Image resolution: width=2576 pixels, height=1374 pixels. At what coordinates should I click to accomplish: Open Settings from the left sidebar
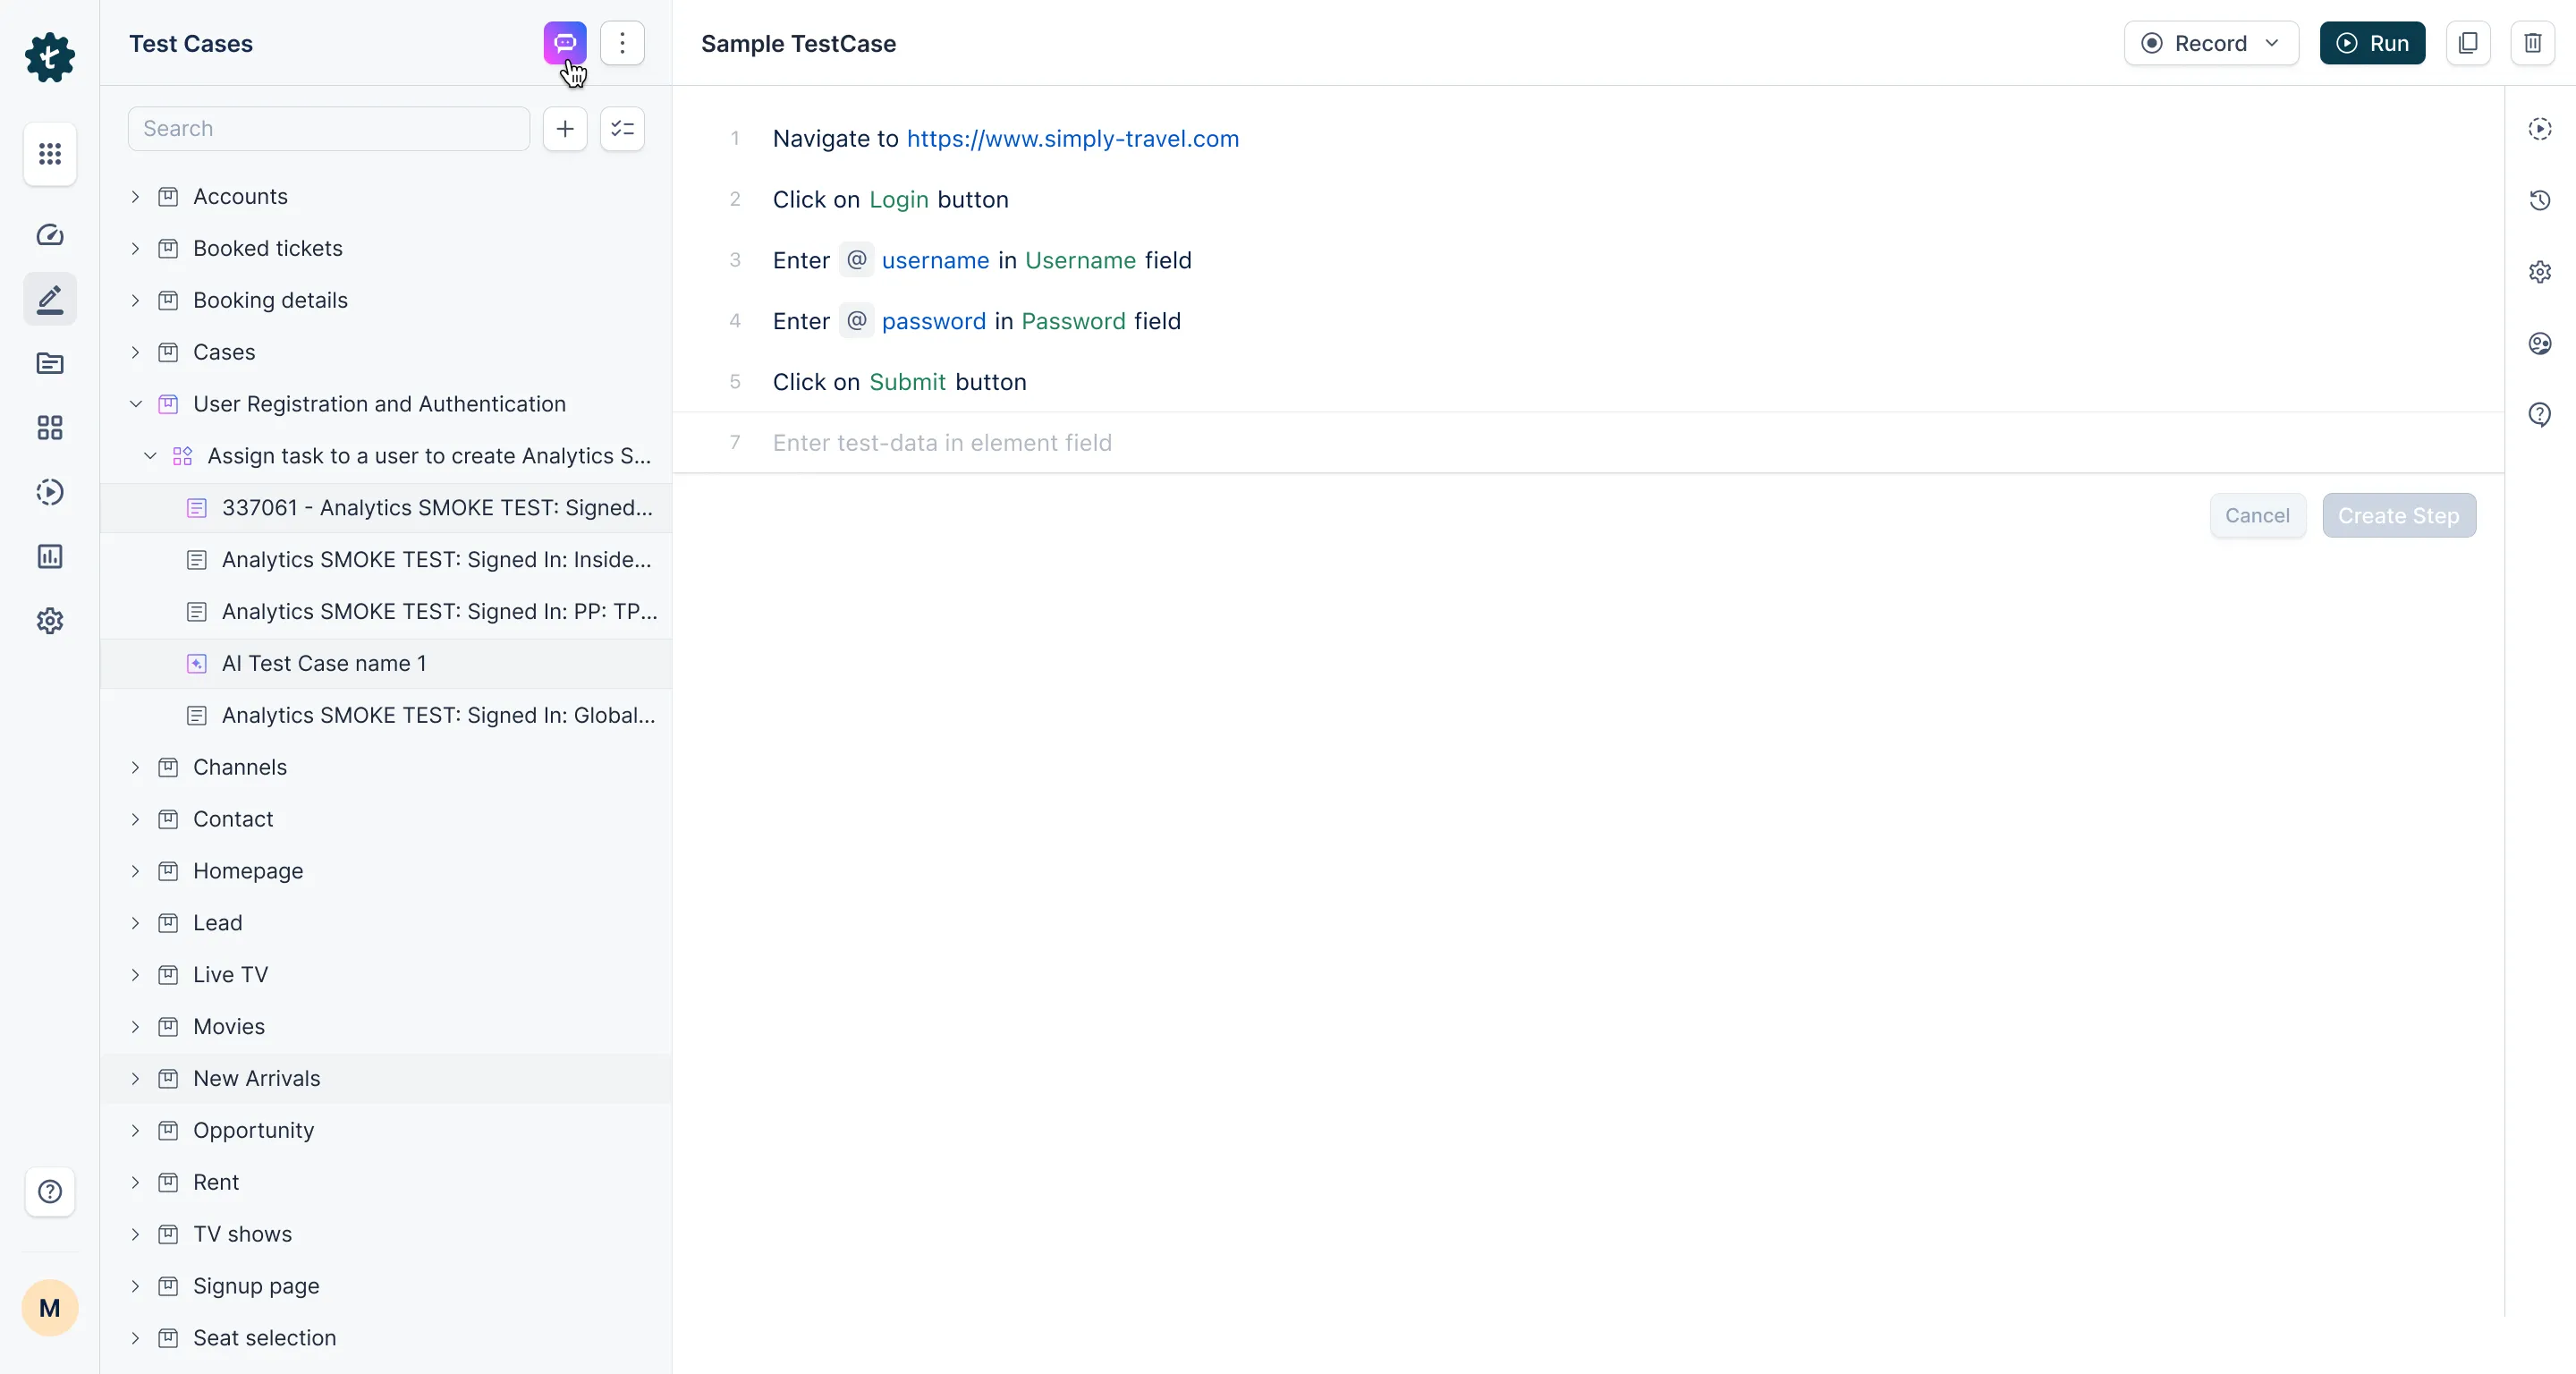pos(50,620)
